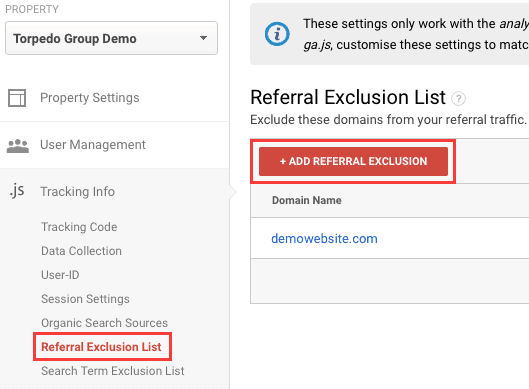The image size is (529, 389).
Task: Click the PROPERTY label above the dropdown
Action: click(x=32, y=9)
